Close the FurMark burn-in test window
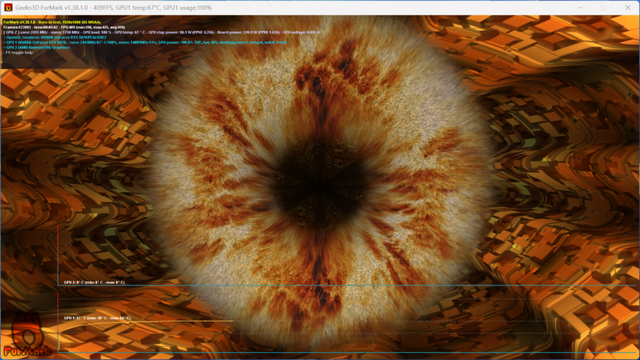 point(628,7)
